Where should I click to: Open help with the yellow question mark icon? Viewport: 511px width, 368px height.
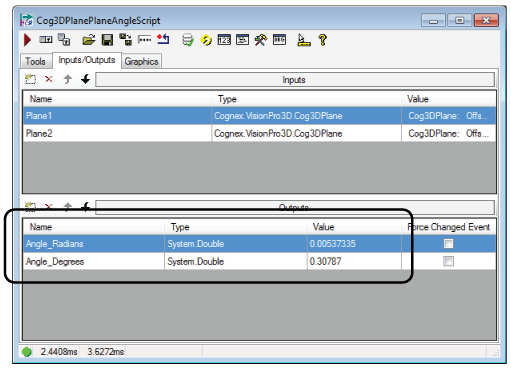click(x=322, y=40)
